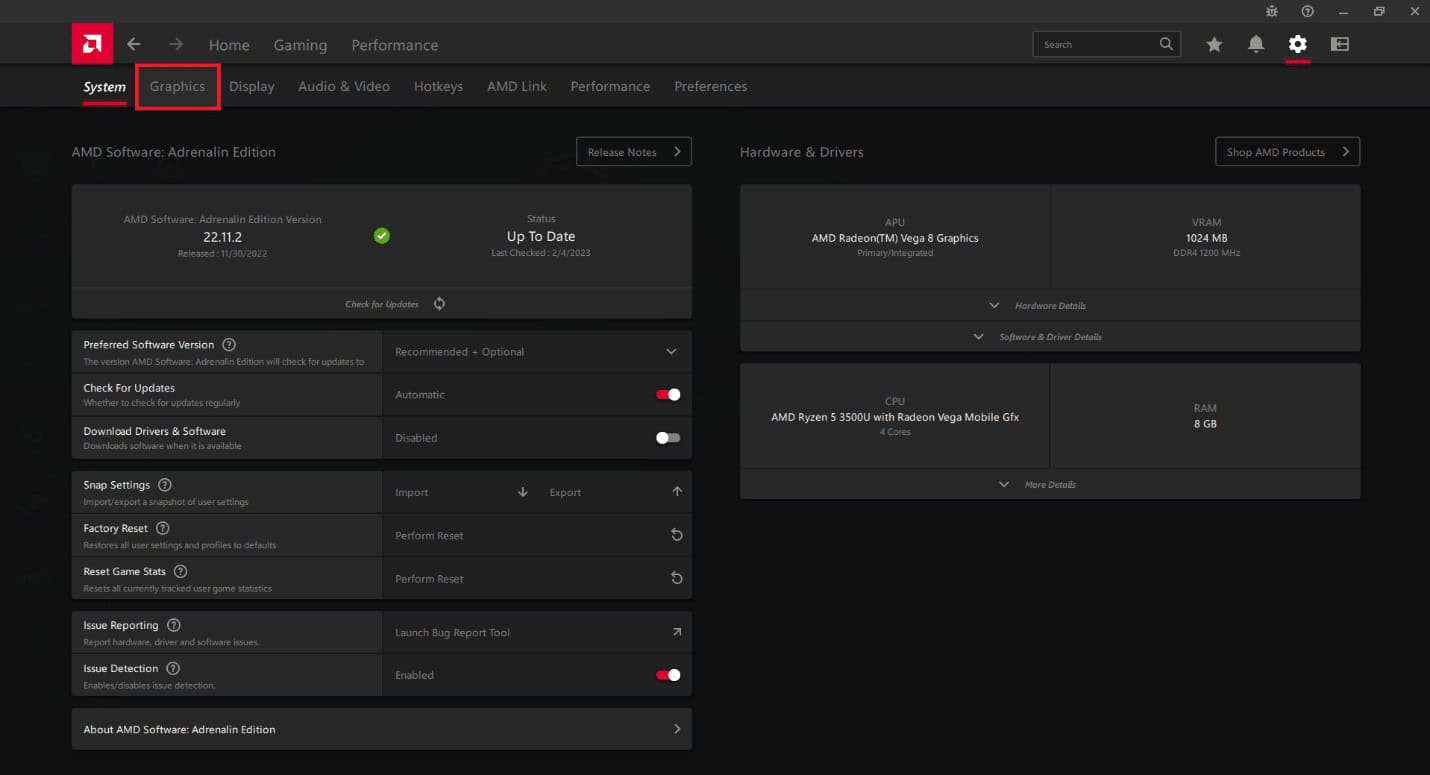Show help for Factory Reset

click(163, 528)
